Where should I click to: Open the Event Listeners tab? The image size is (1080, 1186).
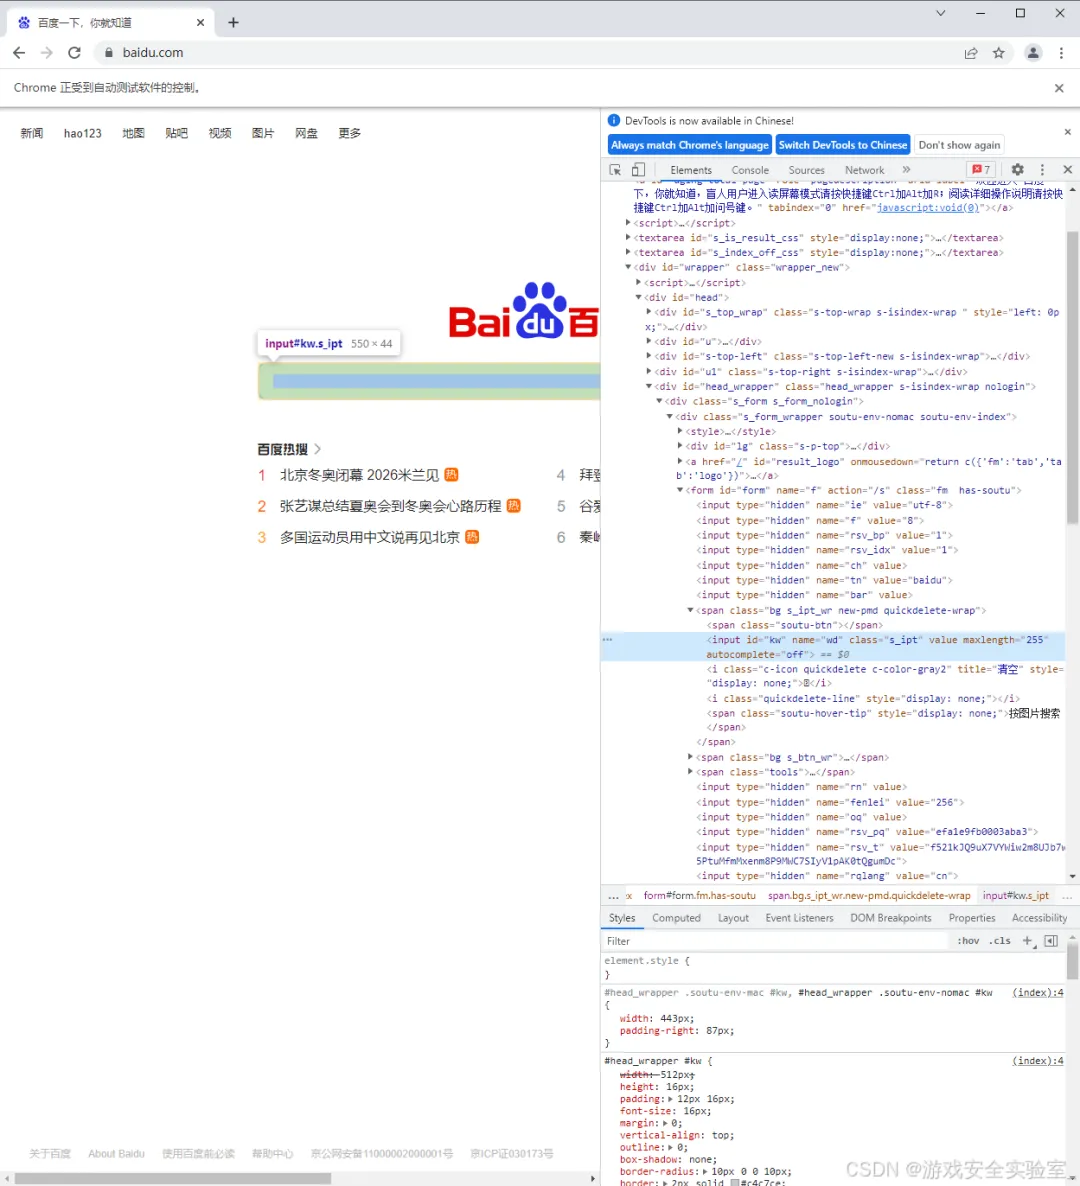799,917
